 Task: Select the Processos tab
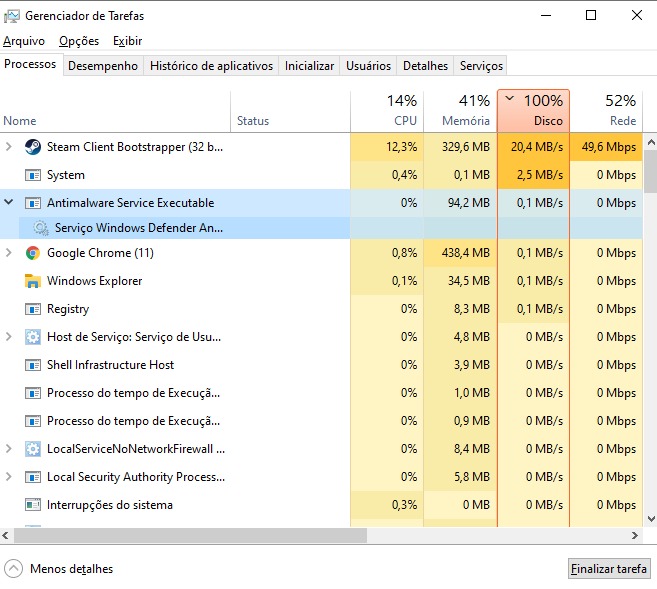(30, 64)
